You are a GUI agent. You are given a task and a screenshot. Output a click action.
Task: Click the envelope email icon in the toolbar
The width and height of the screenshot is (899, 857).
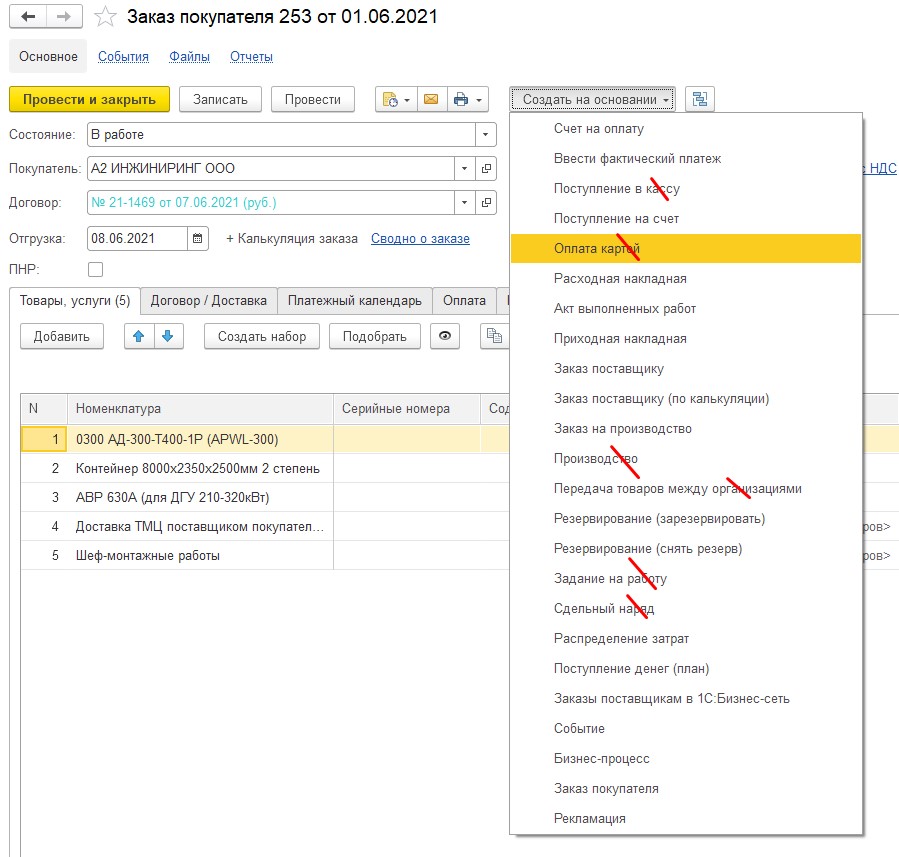[x=431, y=99]
